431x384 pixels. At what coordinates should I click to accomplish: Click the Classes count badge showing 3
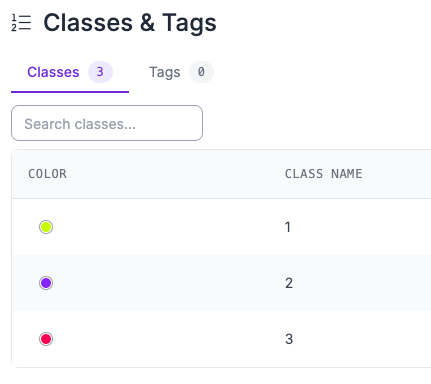point(100,72)
